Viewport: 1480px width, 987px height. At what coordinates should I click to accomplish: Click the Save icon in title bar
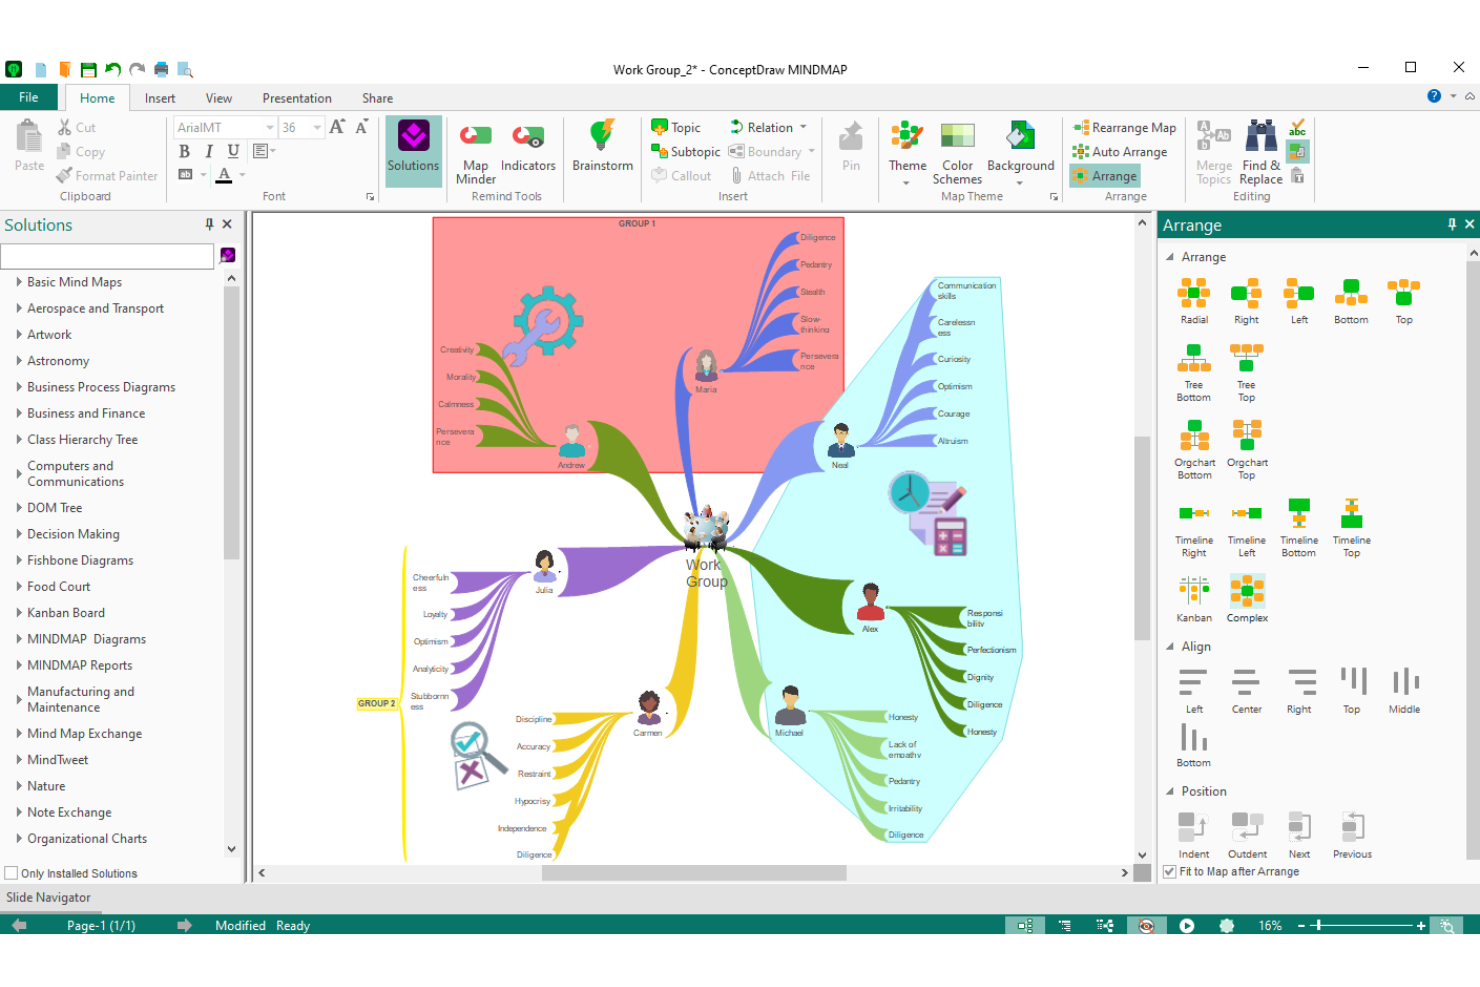88,69
